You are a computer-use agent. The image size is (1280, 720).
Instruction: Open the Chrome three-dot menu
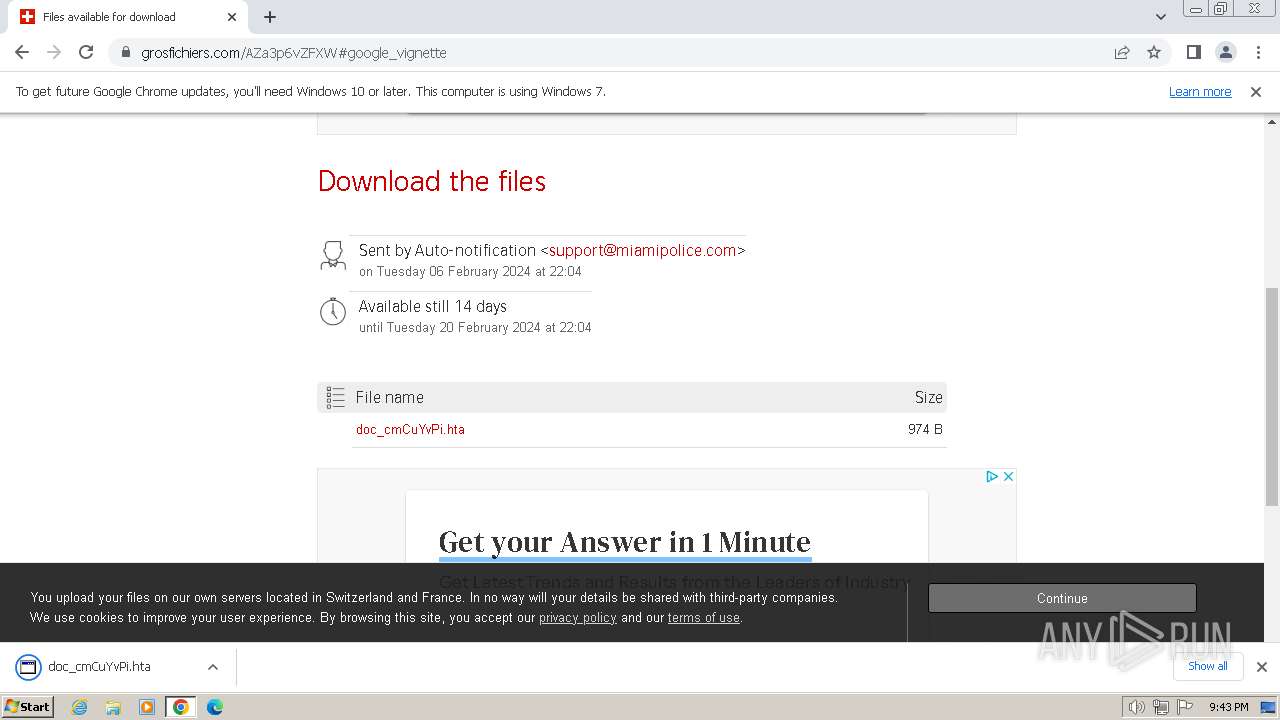point(1258,52)
